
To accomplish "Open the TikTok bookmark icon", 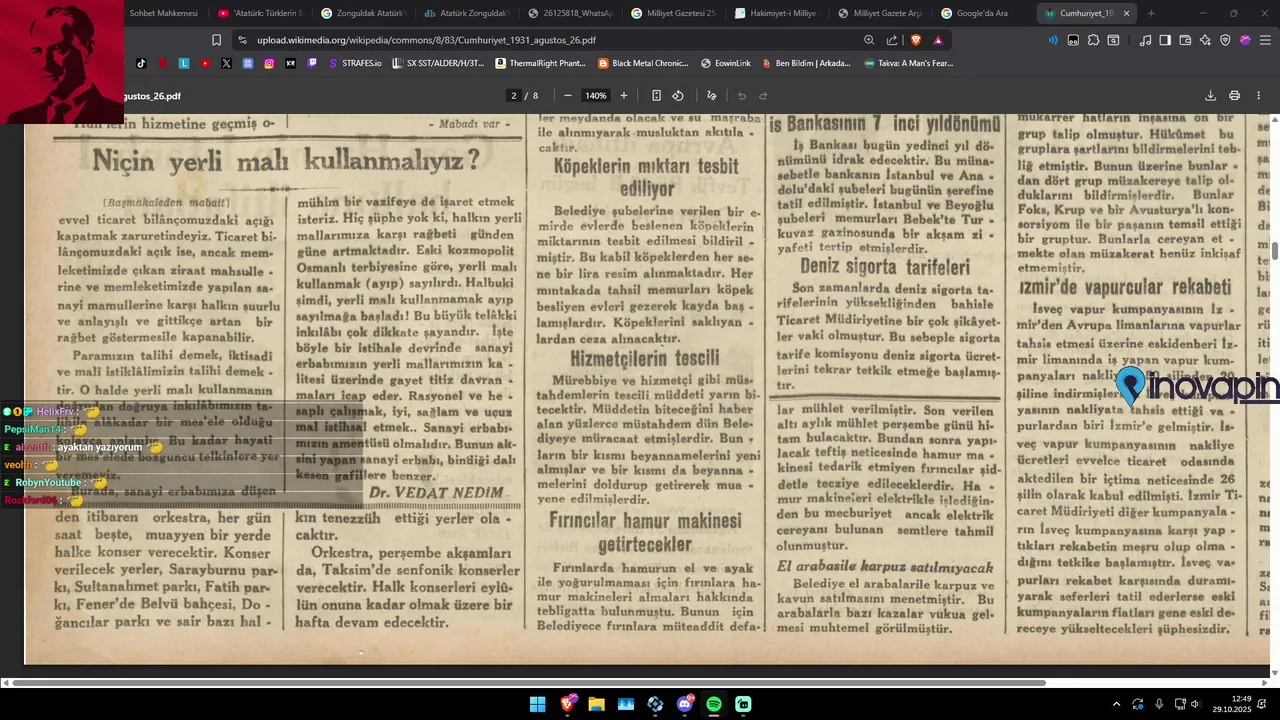I will 141,63.
